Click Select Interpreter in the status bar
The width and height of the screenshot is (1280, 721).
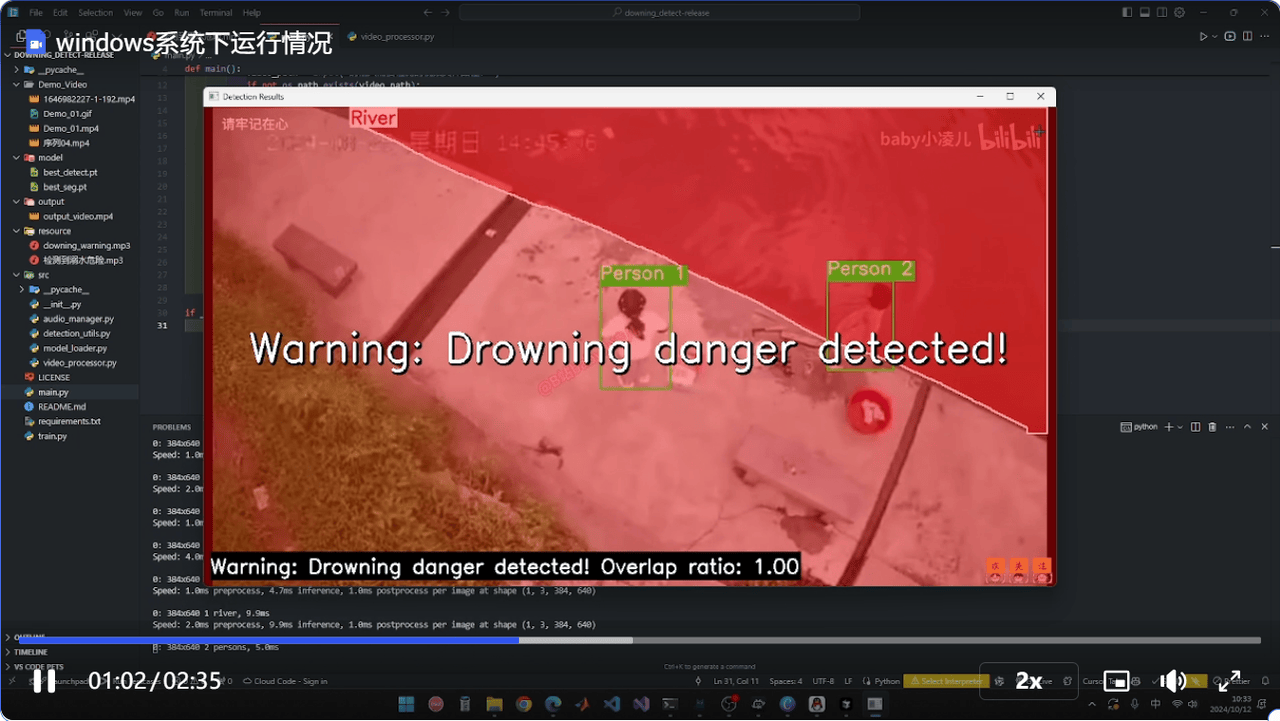(945, 681)
